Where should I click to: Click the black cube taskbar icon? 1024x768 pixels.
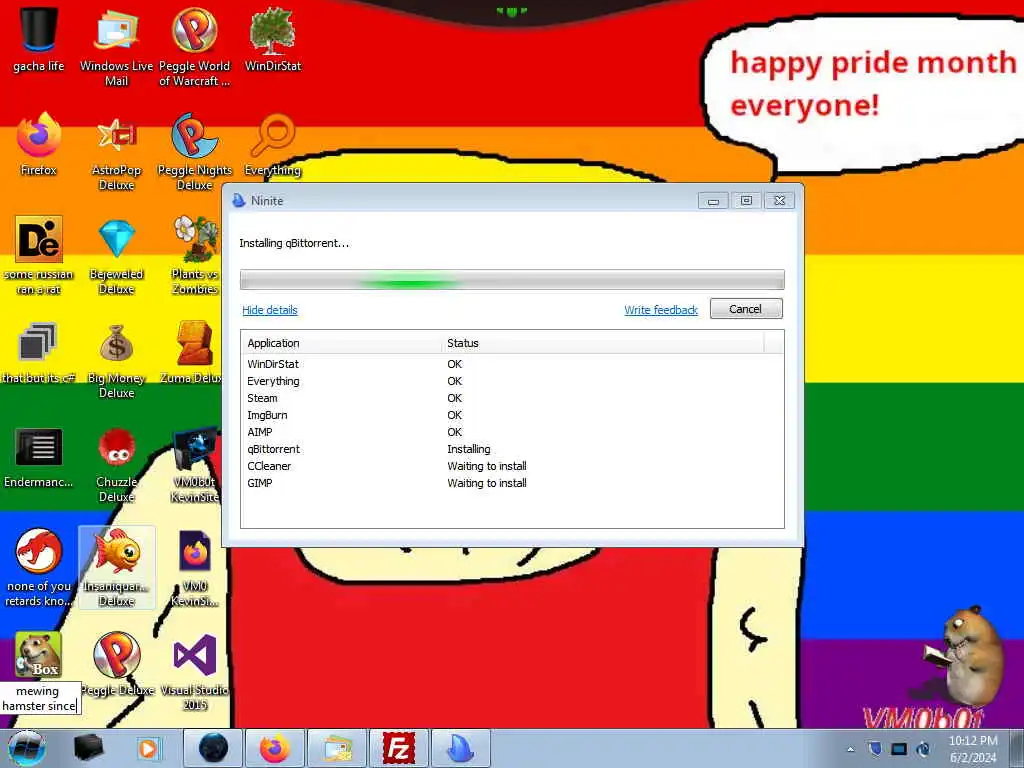click(x=88, y=748)
